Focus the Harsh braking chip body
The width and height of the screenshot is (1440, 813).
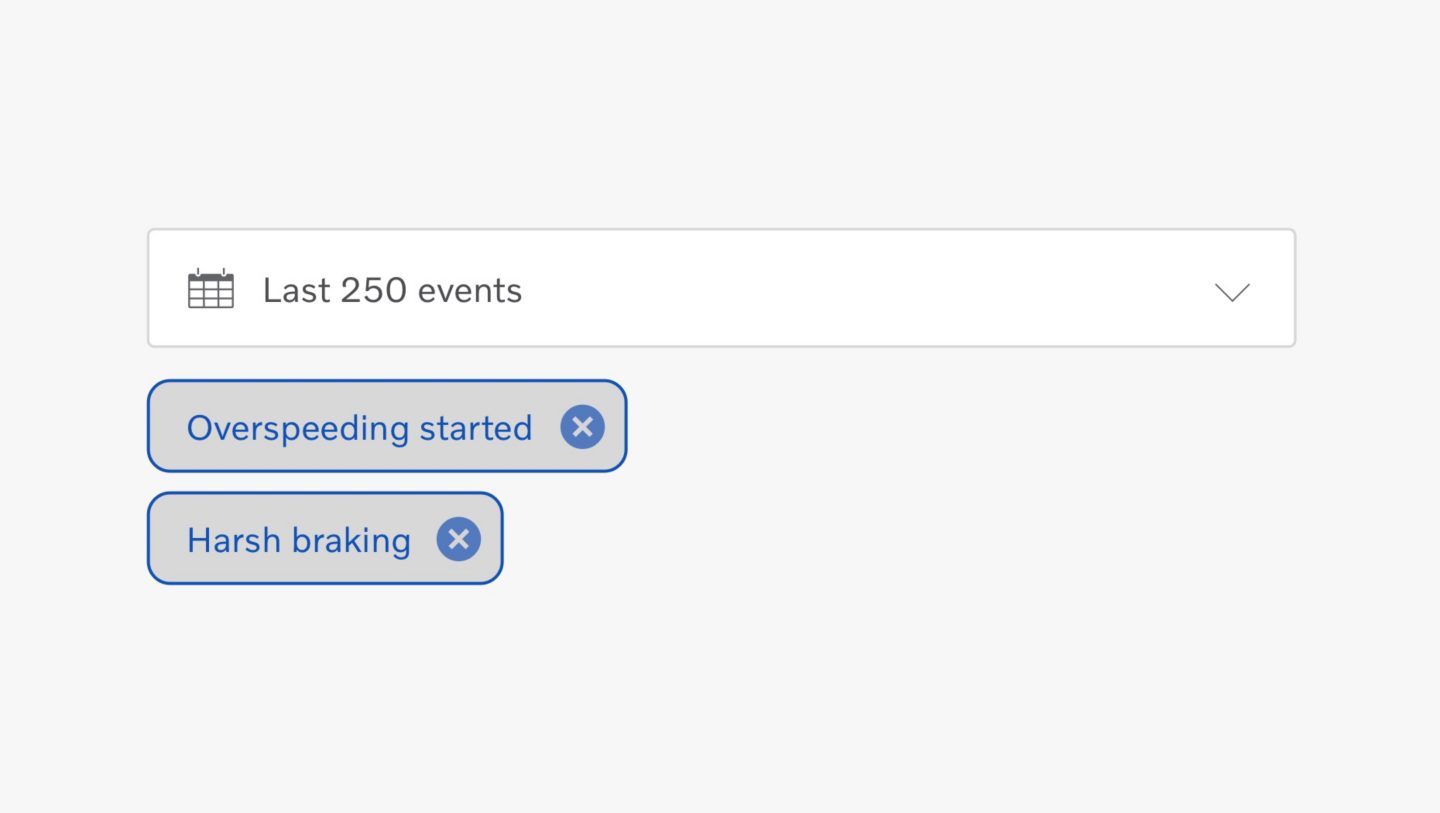(325, 538)
